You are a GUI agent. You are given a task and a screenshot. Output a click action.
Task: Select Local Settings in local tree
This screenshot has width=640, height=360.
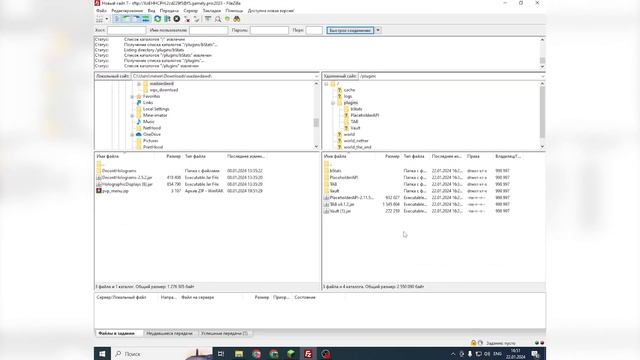[x=156, y=109]
